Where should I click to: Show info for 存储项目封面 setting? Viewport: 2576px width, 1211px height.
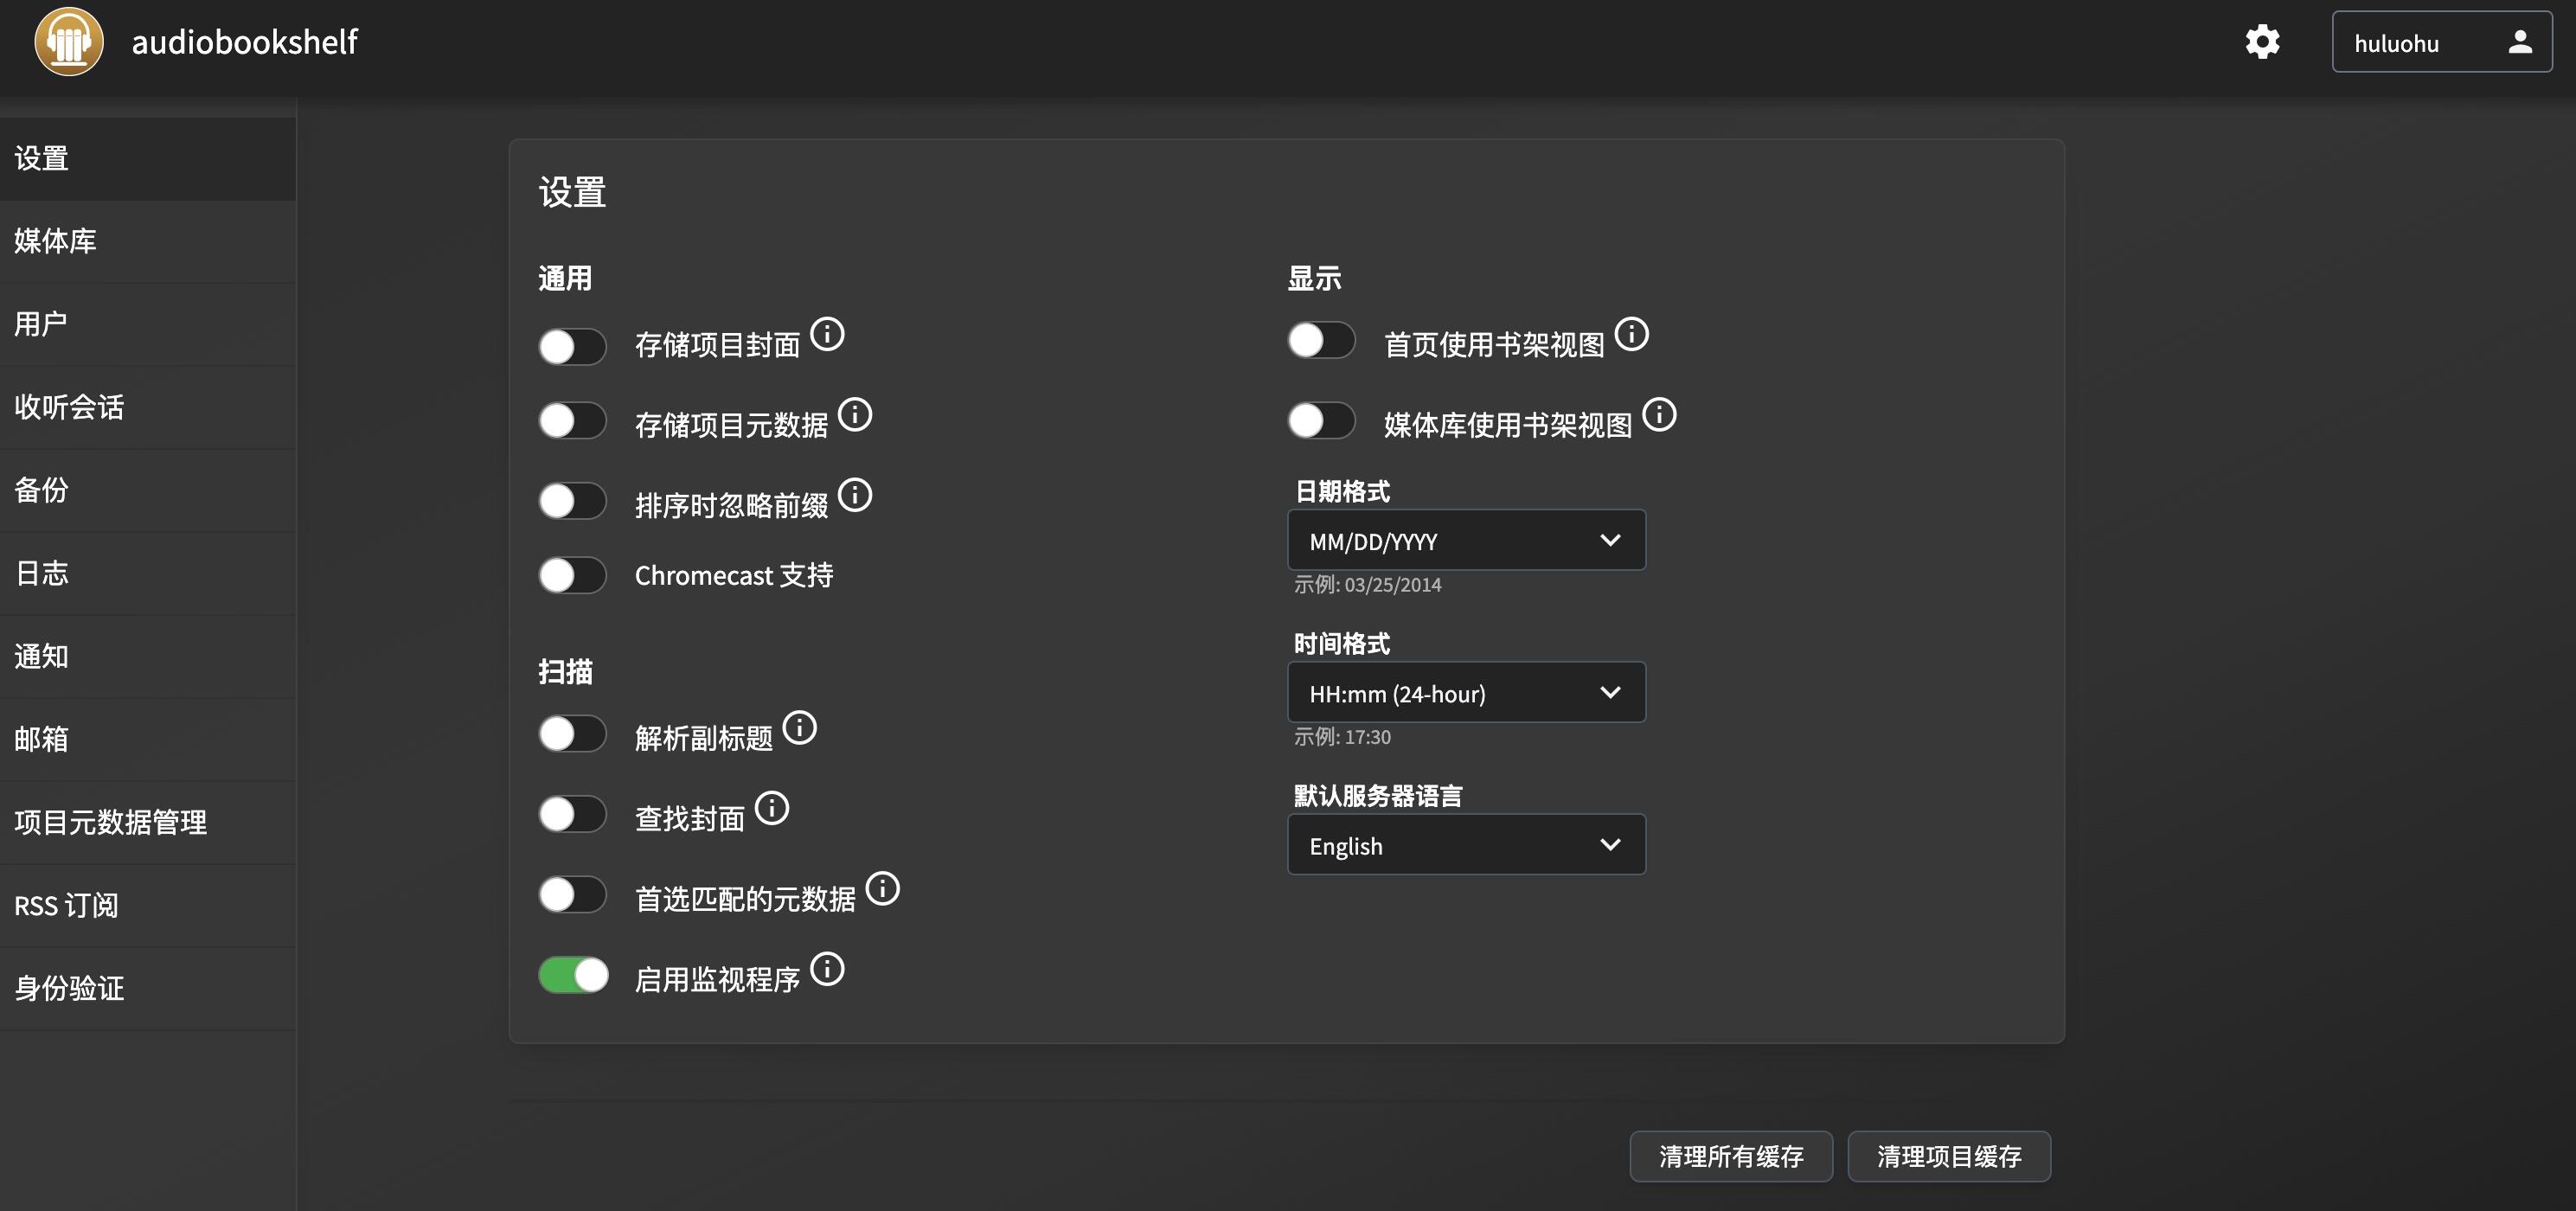(x=827, y=334)
